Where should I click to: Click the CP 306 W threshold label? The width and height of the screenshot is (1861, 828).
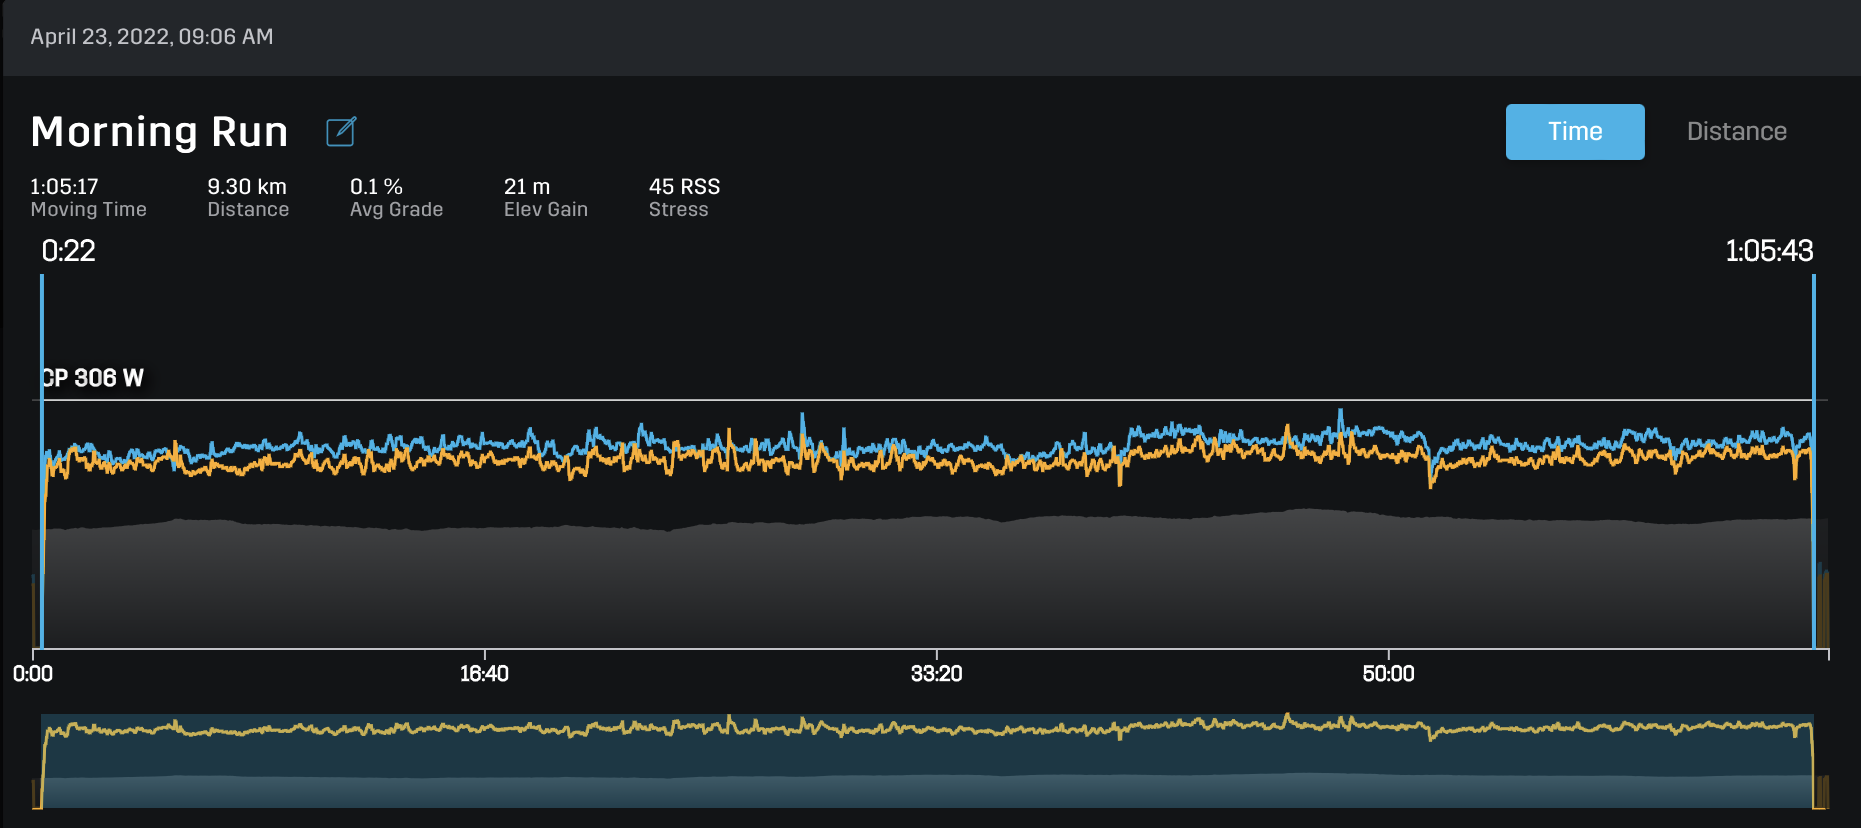tap(93, 378)
